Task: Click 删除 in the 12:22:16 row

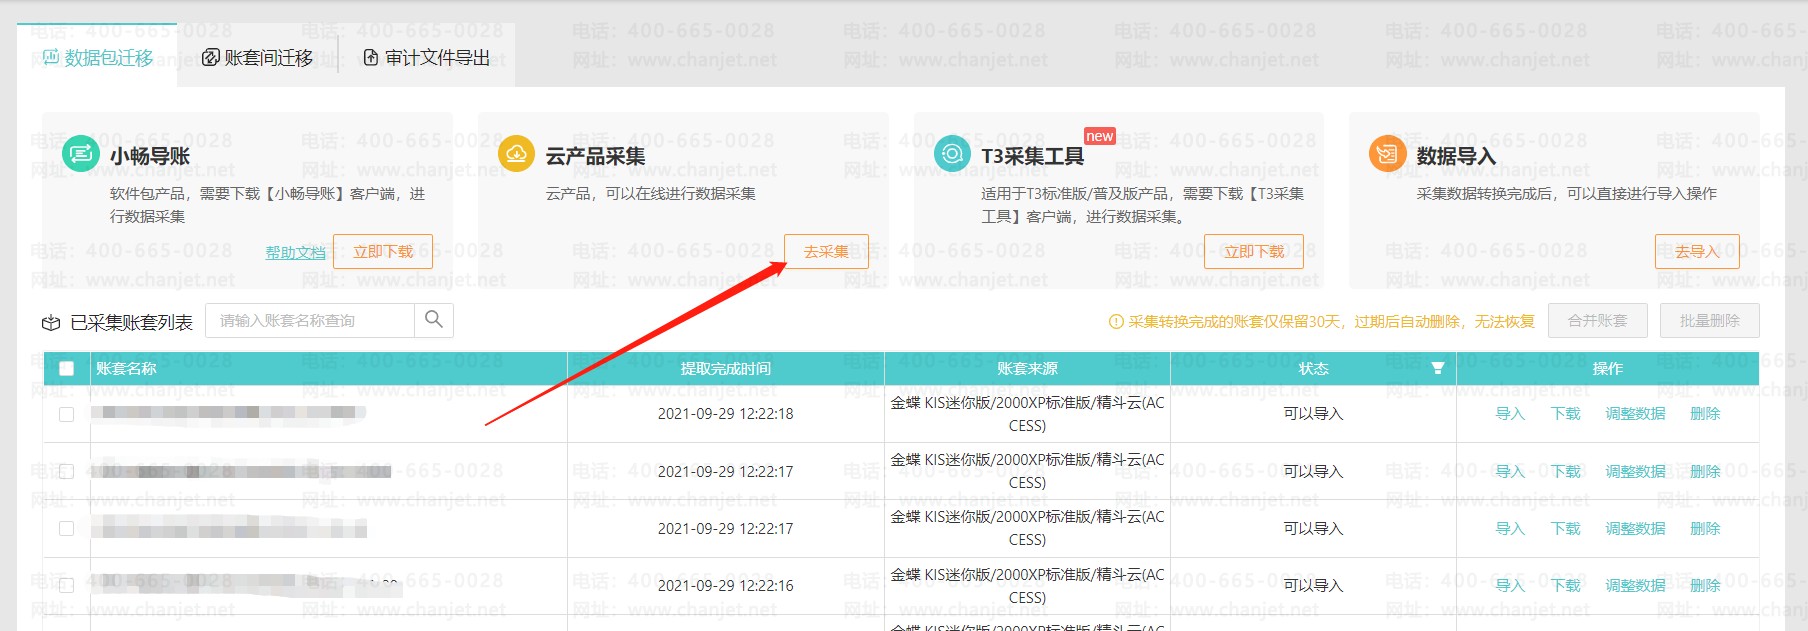Action: tap(1705, 586)
